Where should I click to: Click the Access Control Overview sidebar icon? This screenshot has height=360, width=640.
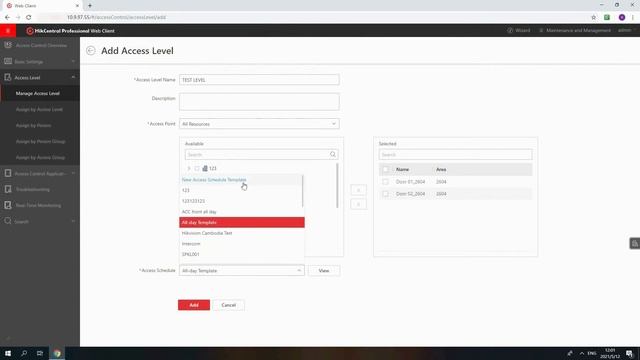[x=8, y=45]
